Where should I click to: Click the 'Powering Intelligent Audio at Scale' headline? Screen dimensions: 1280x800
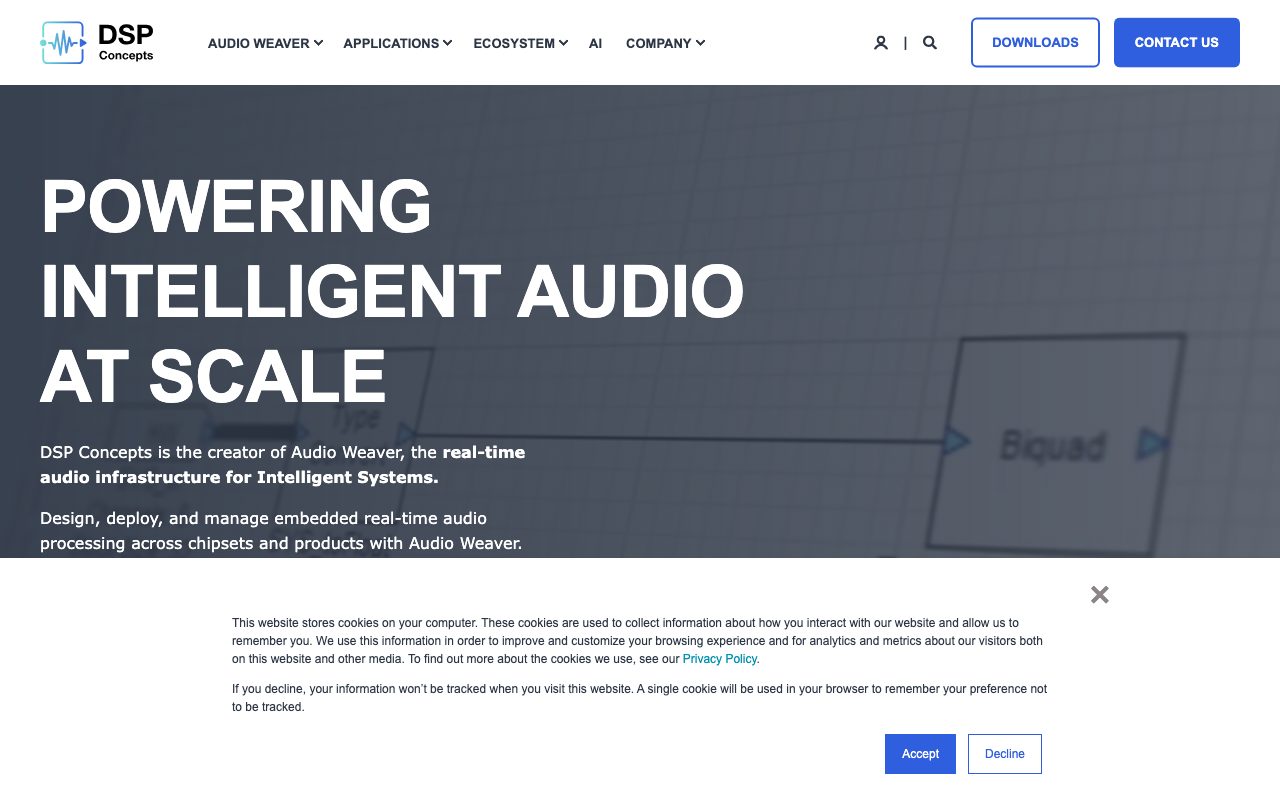[392, 290]
